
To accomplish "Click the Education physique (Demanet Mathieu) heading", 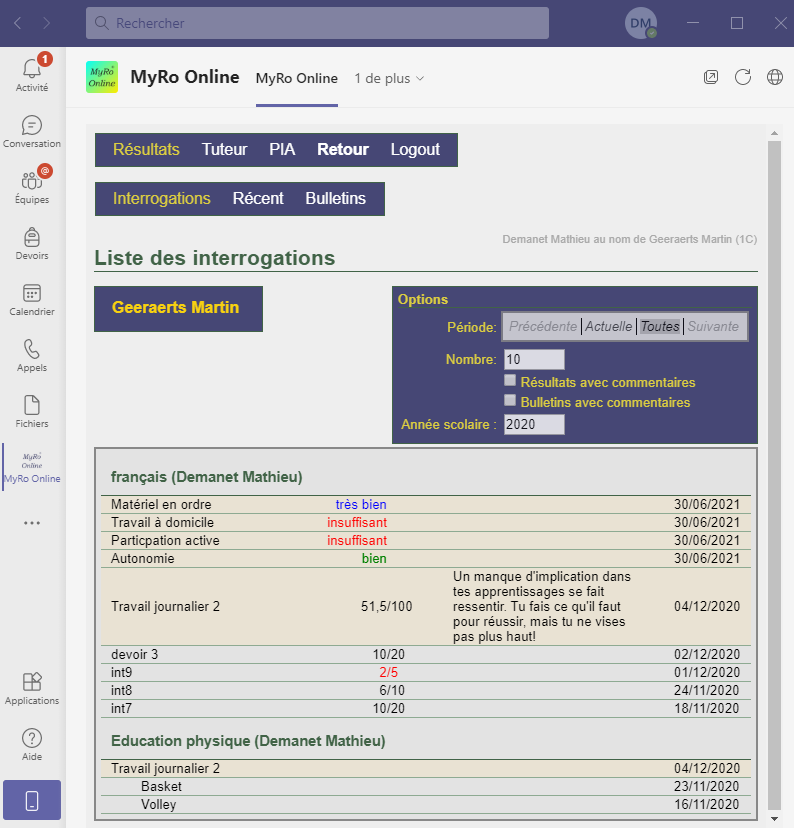I will (x=248, y=741).
